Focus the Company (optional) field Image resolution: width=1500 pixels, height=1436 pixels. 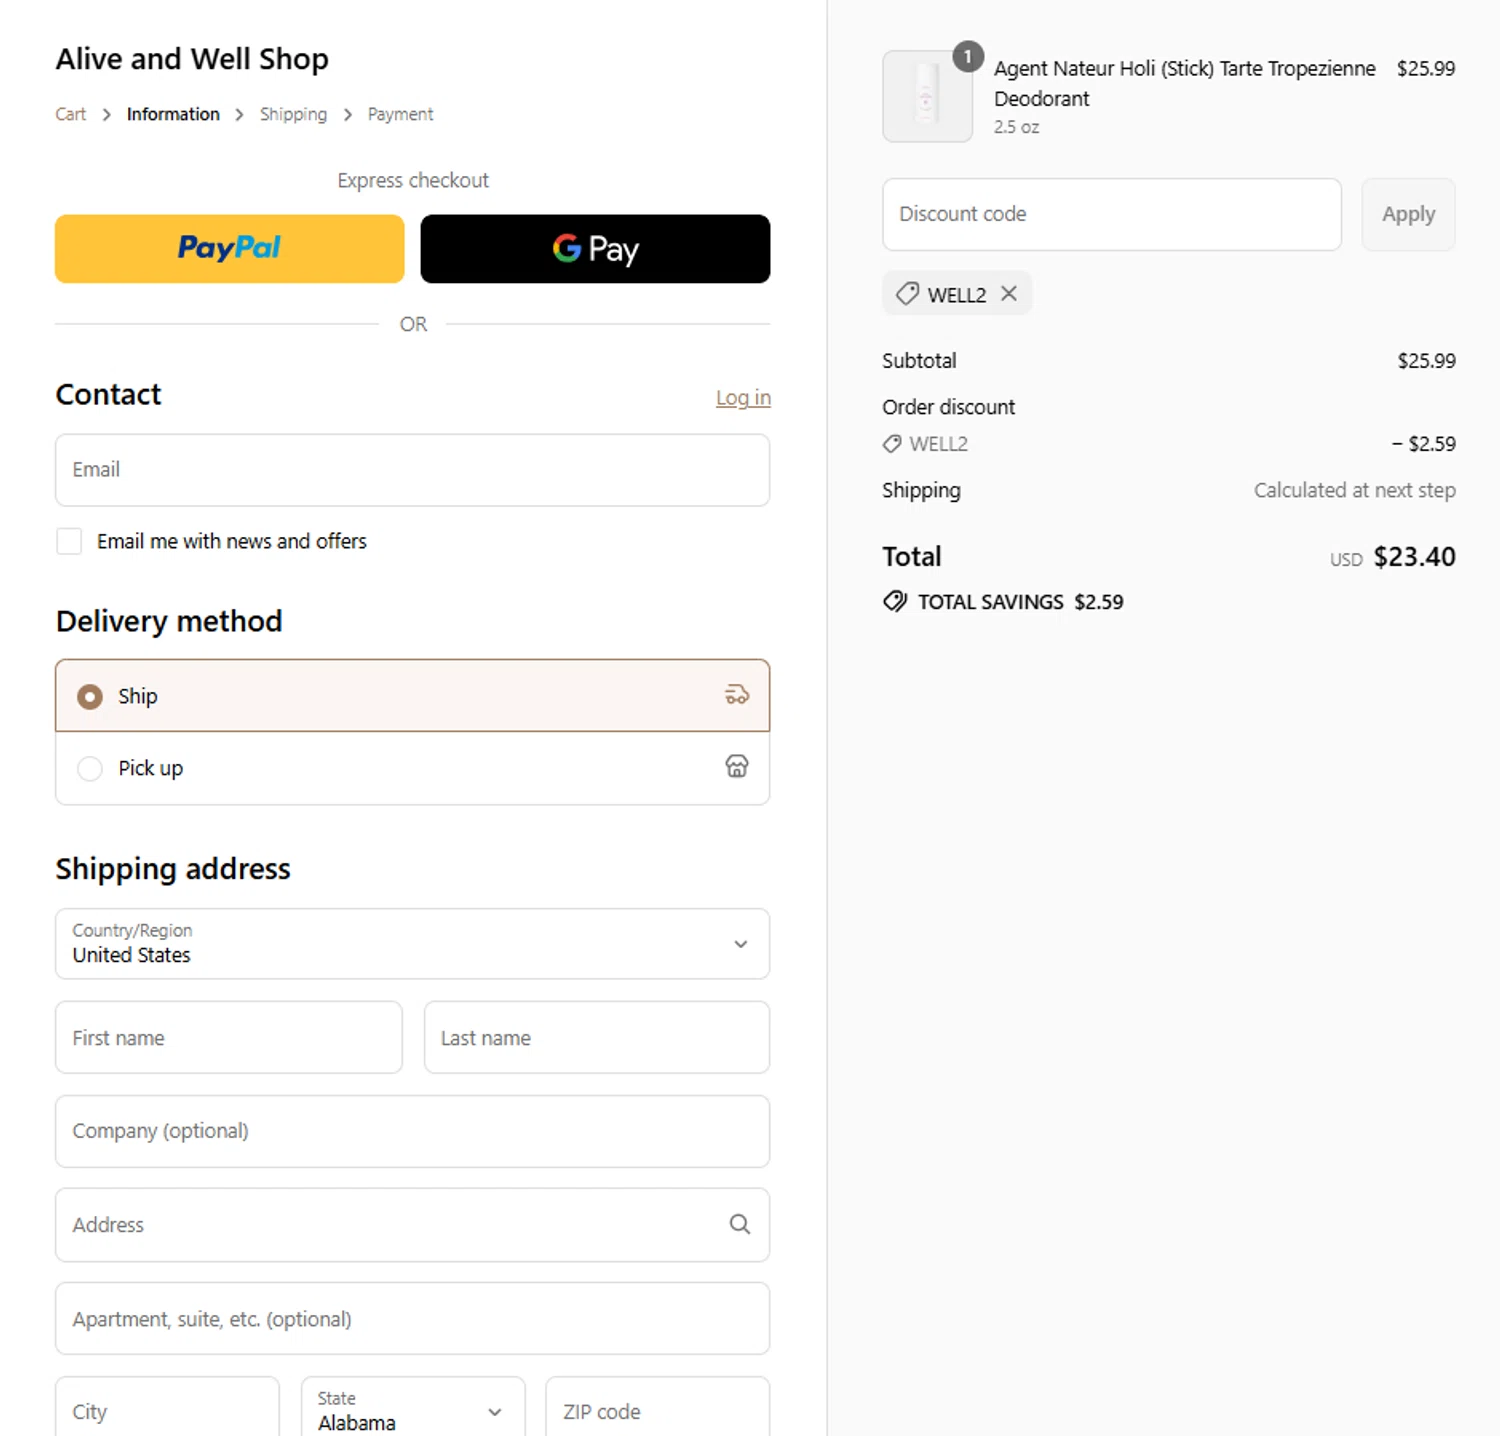pyautogui.click(x=412, y=1131)
